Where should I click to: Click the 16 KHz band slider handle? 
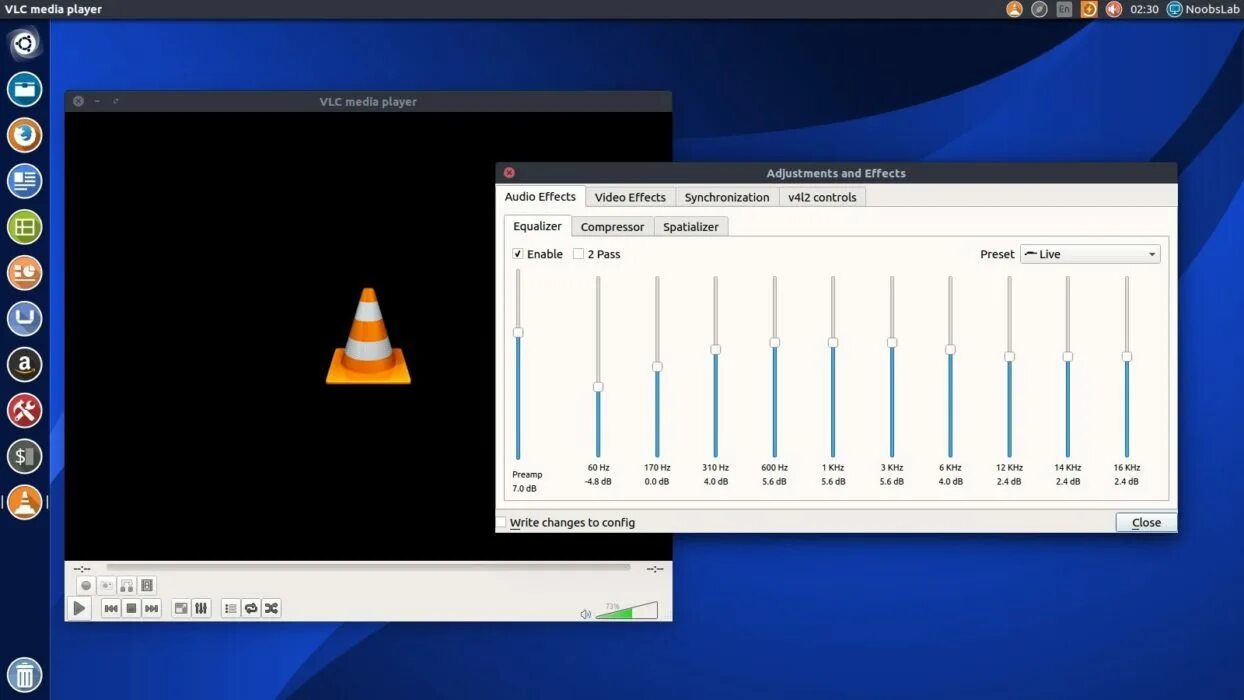(1126, 356)
